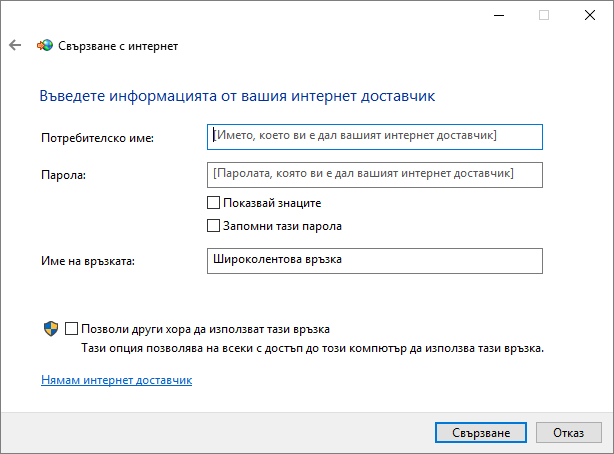Click the Свързване button

point(481,432)
